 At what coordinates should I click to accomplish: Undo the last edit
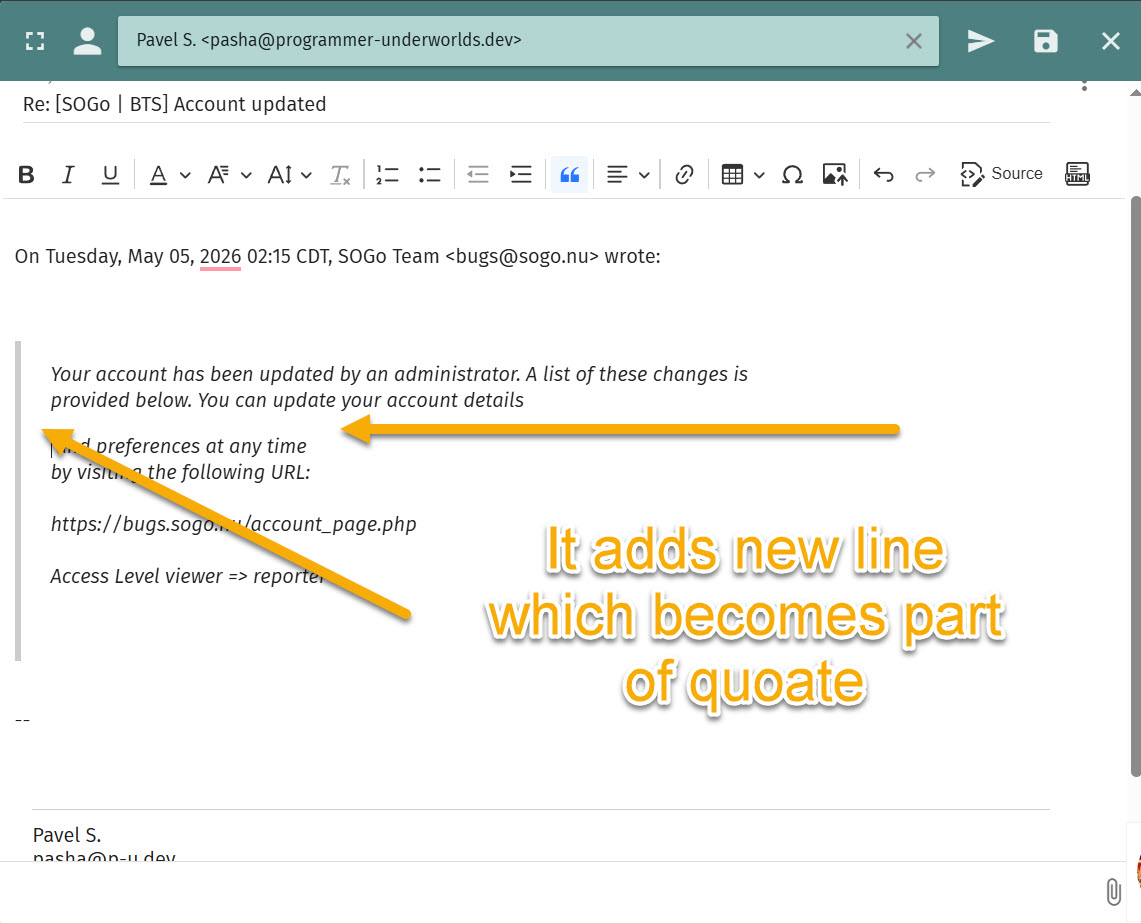pos(883,175)
